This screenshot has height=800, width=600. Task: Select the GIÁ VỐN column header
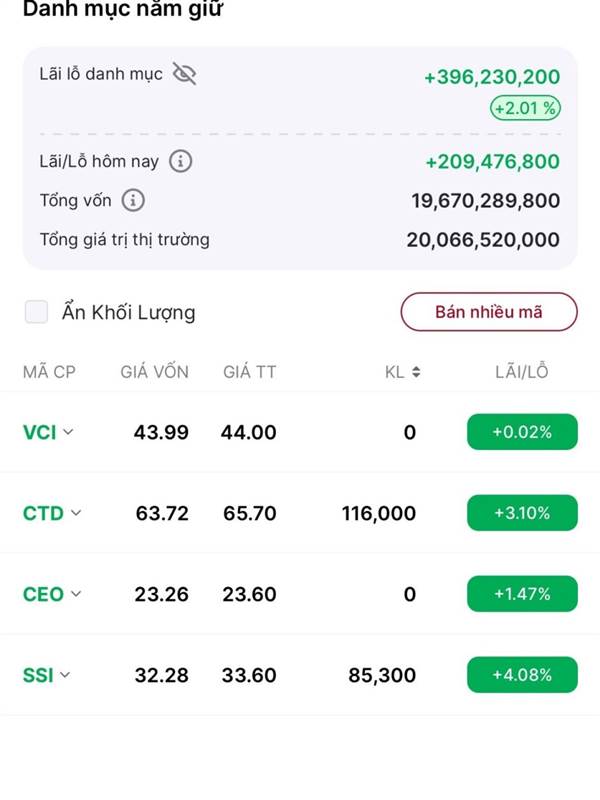tap(154, 371)
